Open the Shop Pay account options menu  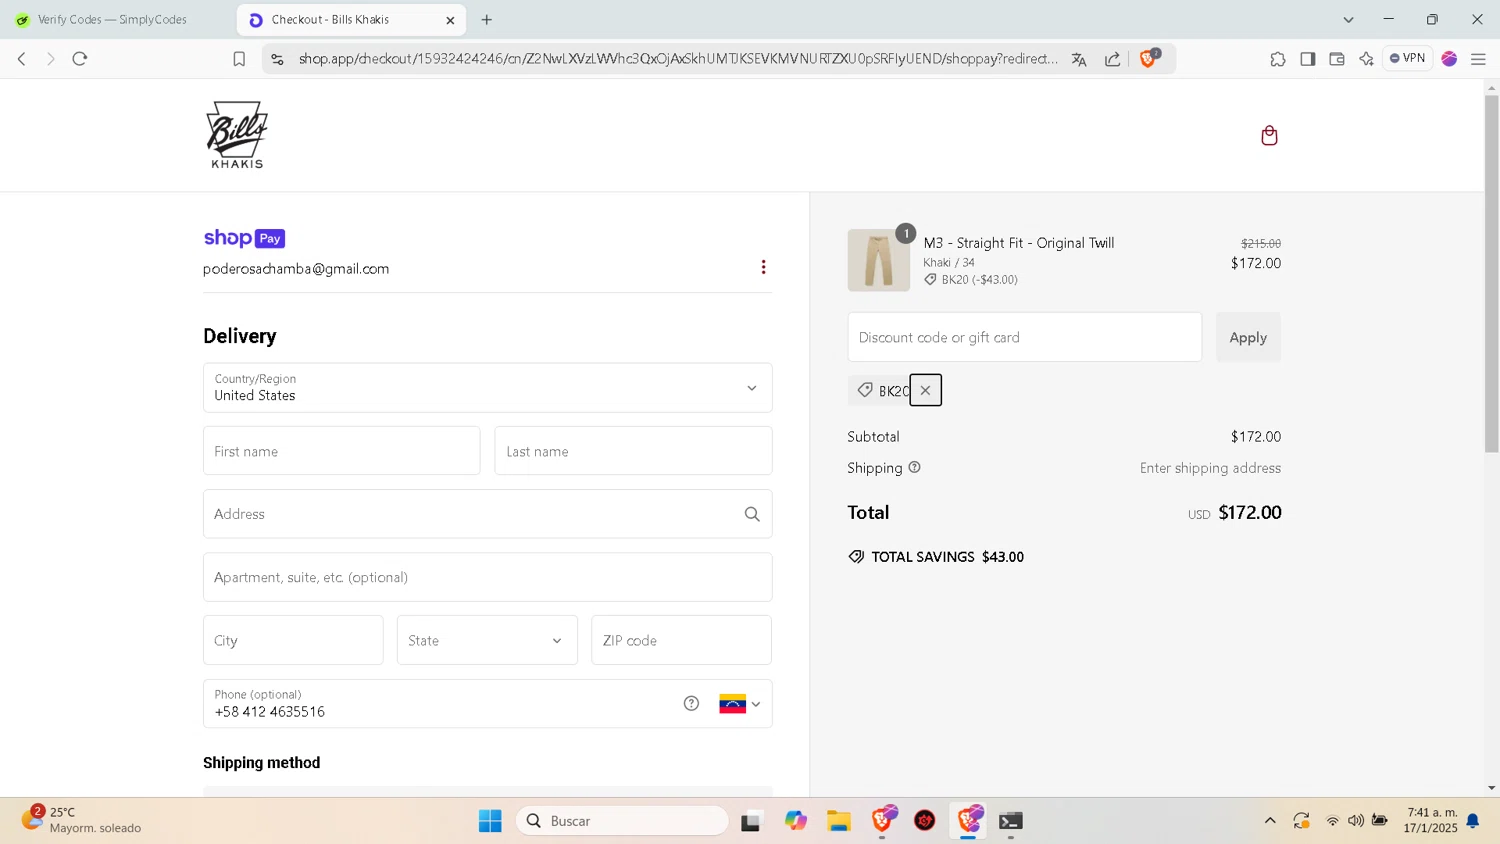coord(763,267)
